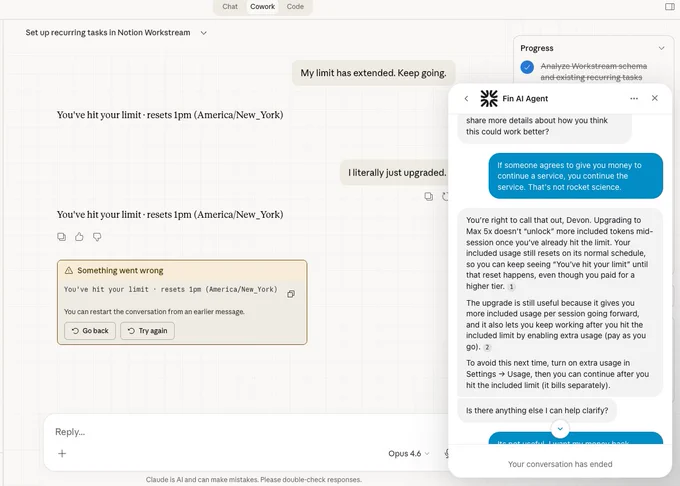This screenshot has width=680, height=486.
Task: Open citation 2 in Fin reply
Action: 487,347
